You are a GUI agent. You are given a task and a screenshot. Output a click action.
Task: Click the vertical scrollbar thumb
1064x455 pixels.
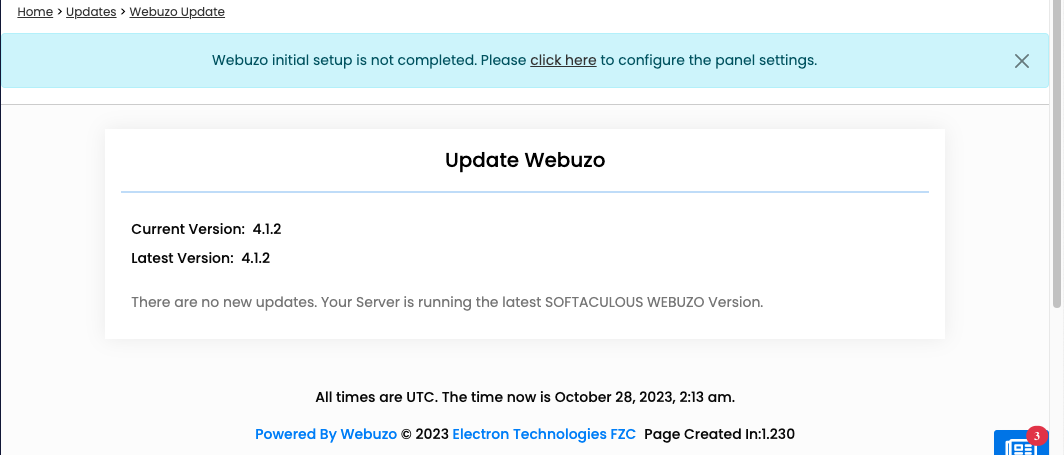1058,150
